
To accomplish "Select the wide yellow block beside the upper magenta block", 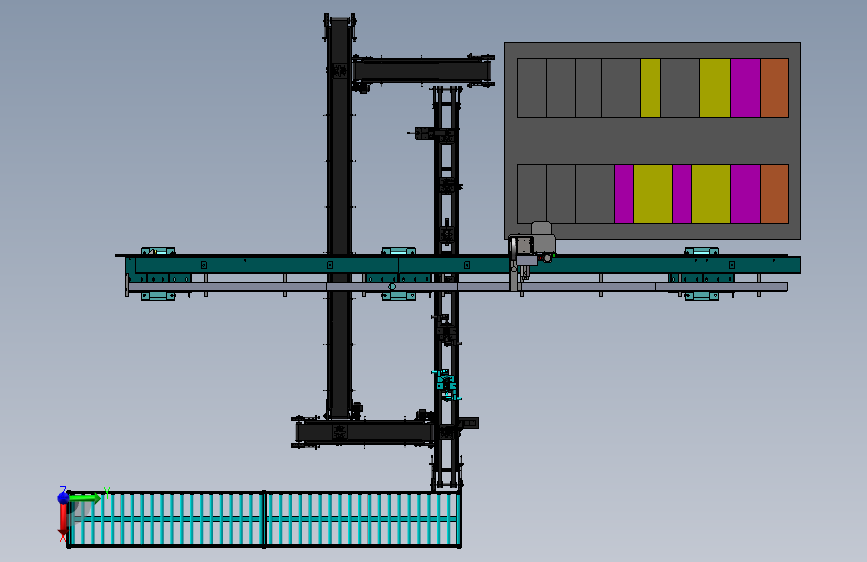I will click(x=715, y=88).
